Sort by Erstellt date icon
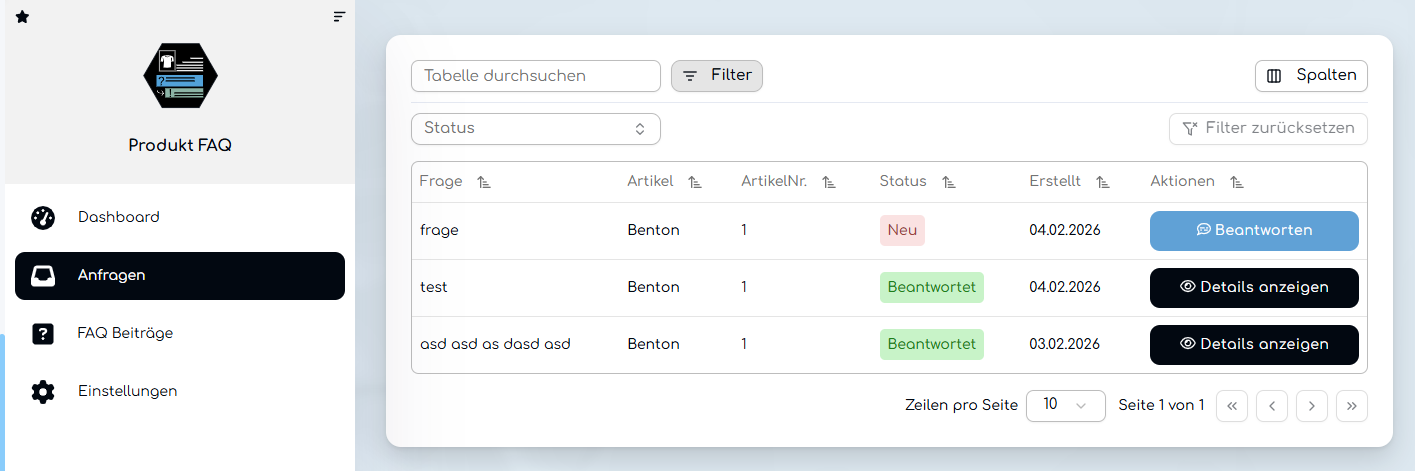The height and width of the screenshot is (471, 1415). pyautogui.click(x=1103, y=182)
